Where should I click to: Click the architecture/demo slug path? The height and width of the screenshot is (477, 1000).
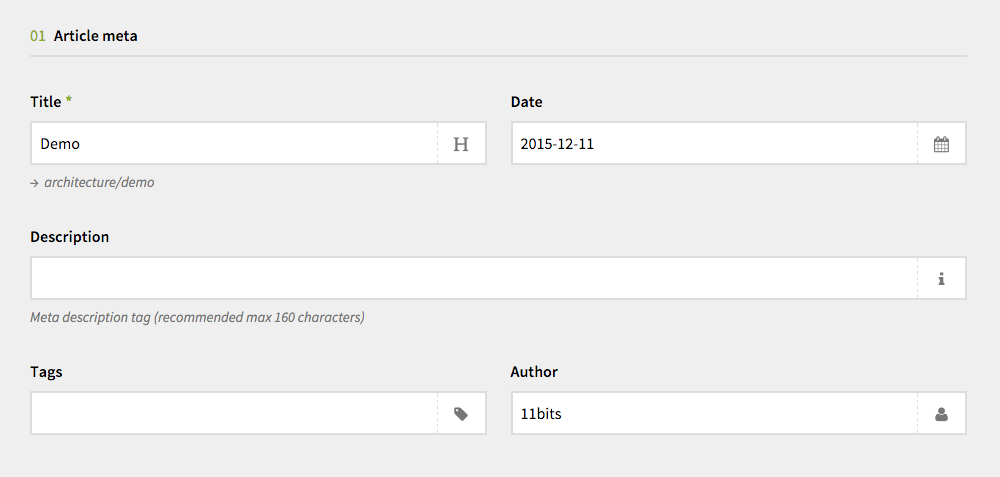pos(99,182)
